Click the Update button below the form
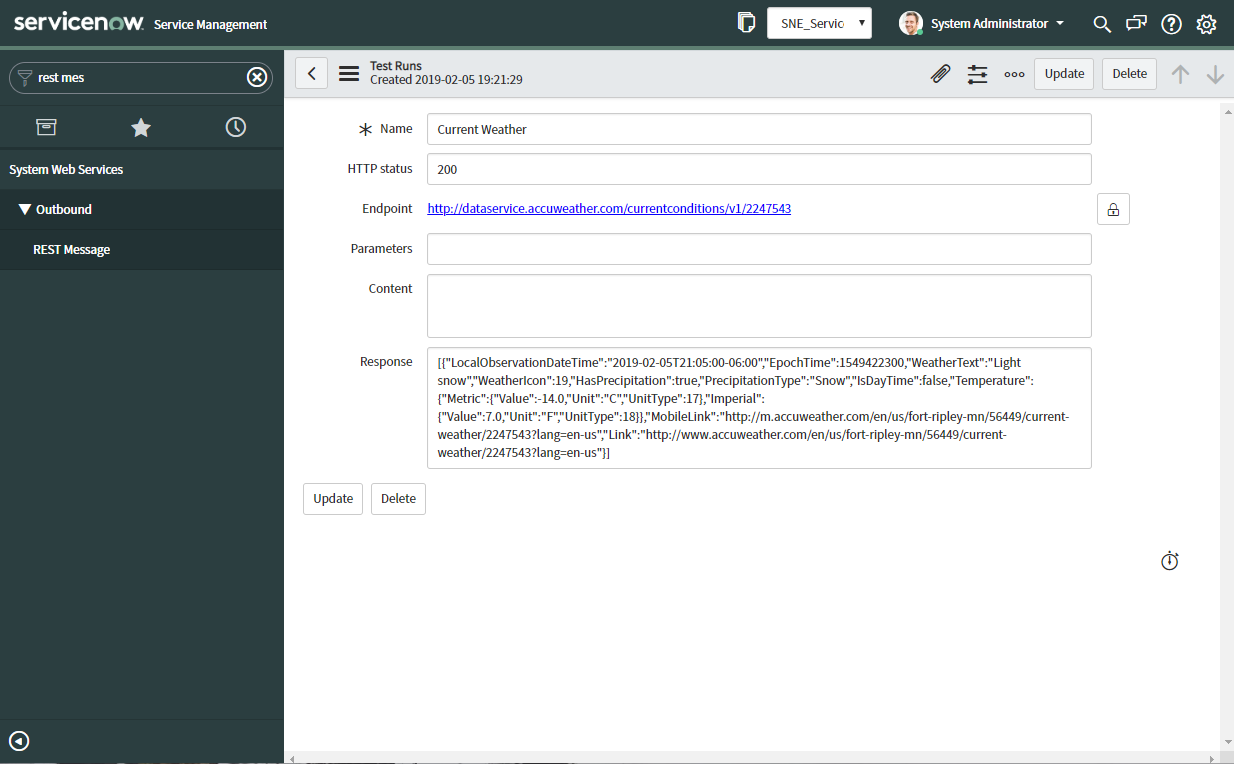This screenshot has width=1234, height=764. 332,498
